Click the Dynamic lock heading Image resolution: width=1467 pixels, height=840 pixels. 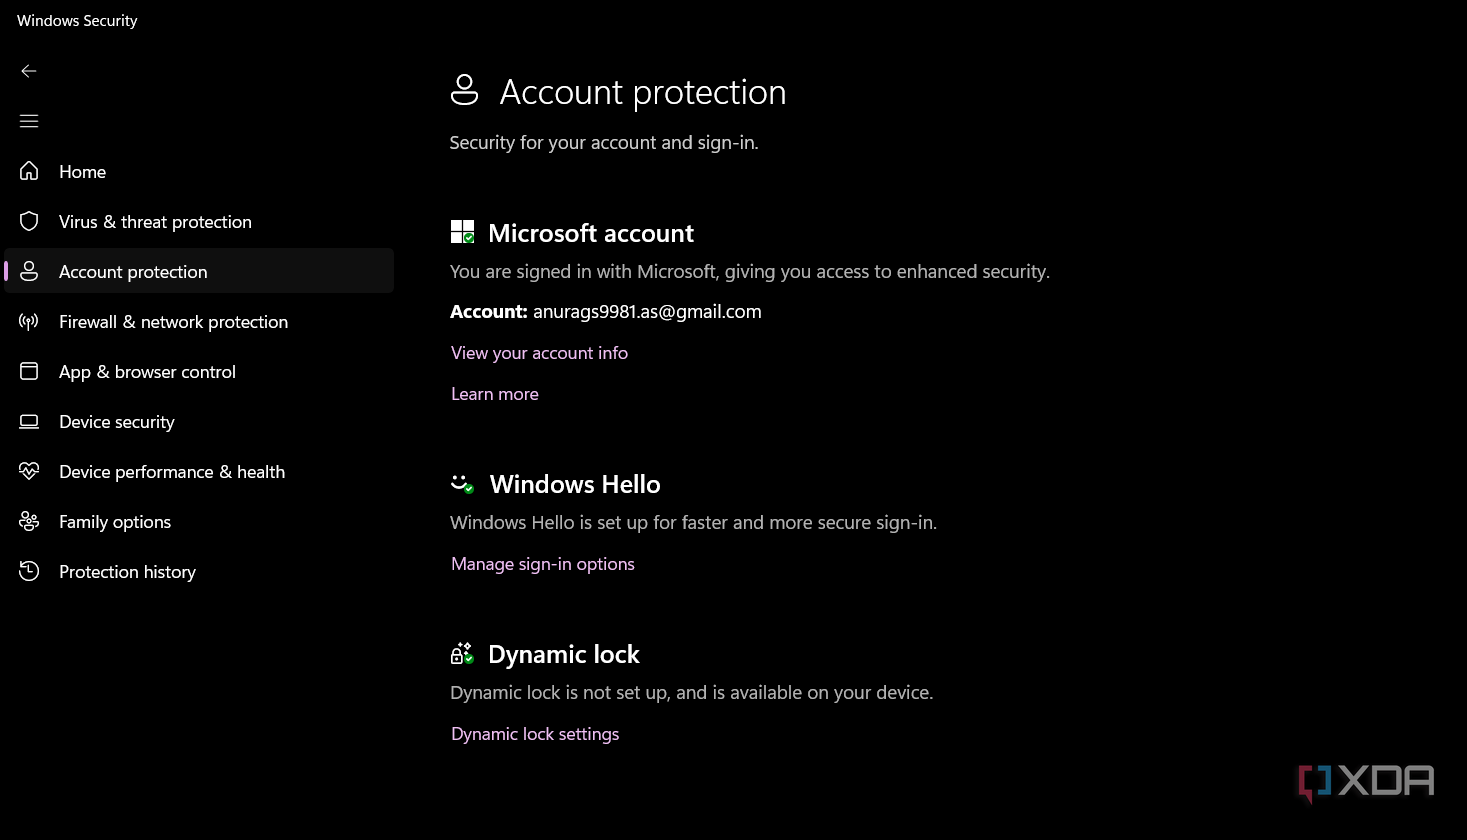point(564,654)
